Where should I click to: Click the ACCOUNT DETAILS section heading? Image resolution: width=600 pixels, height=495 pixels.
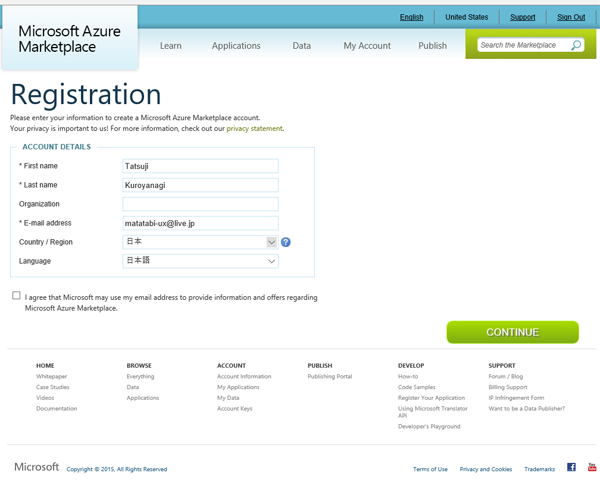(x=57, y=147)
